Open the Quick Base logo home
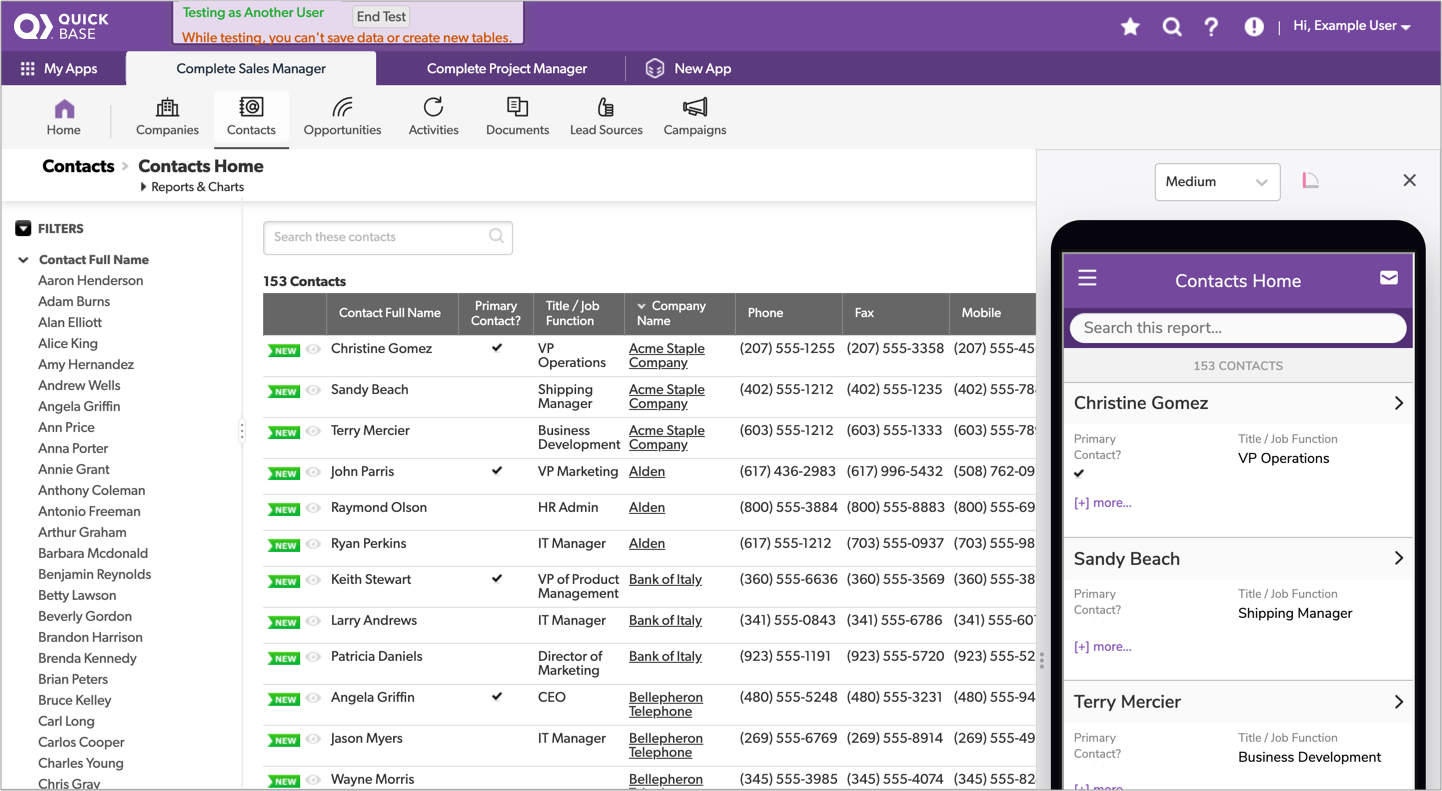The height and width of the screenshot is (791, 1442). (x=61, y=26)
